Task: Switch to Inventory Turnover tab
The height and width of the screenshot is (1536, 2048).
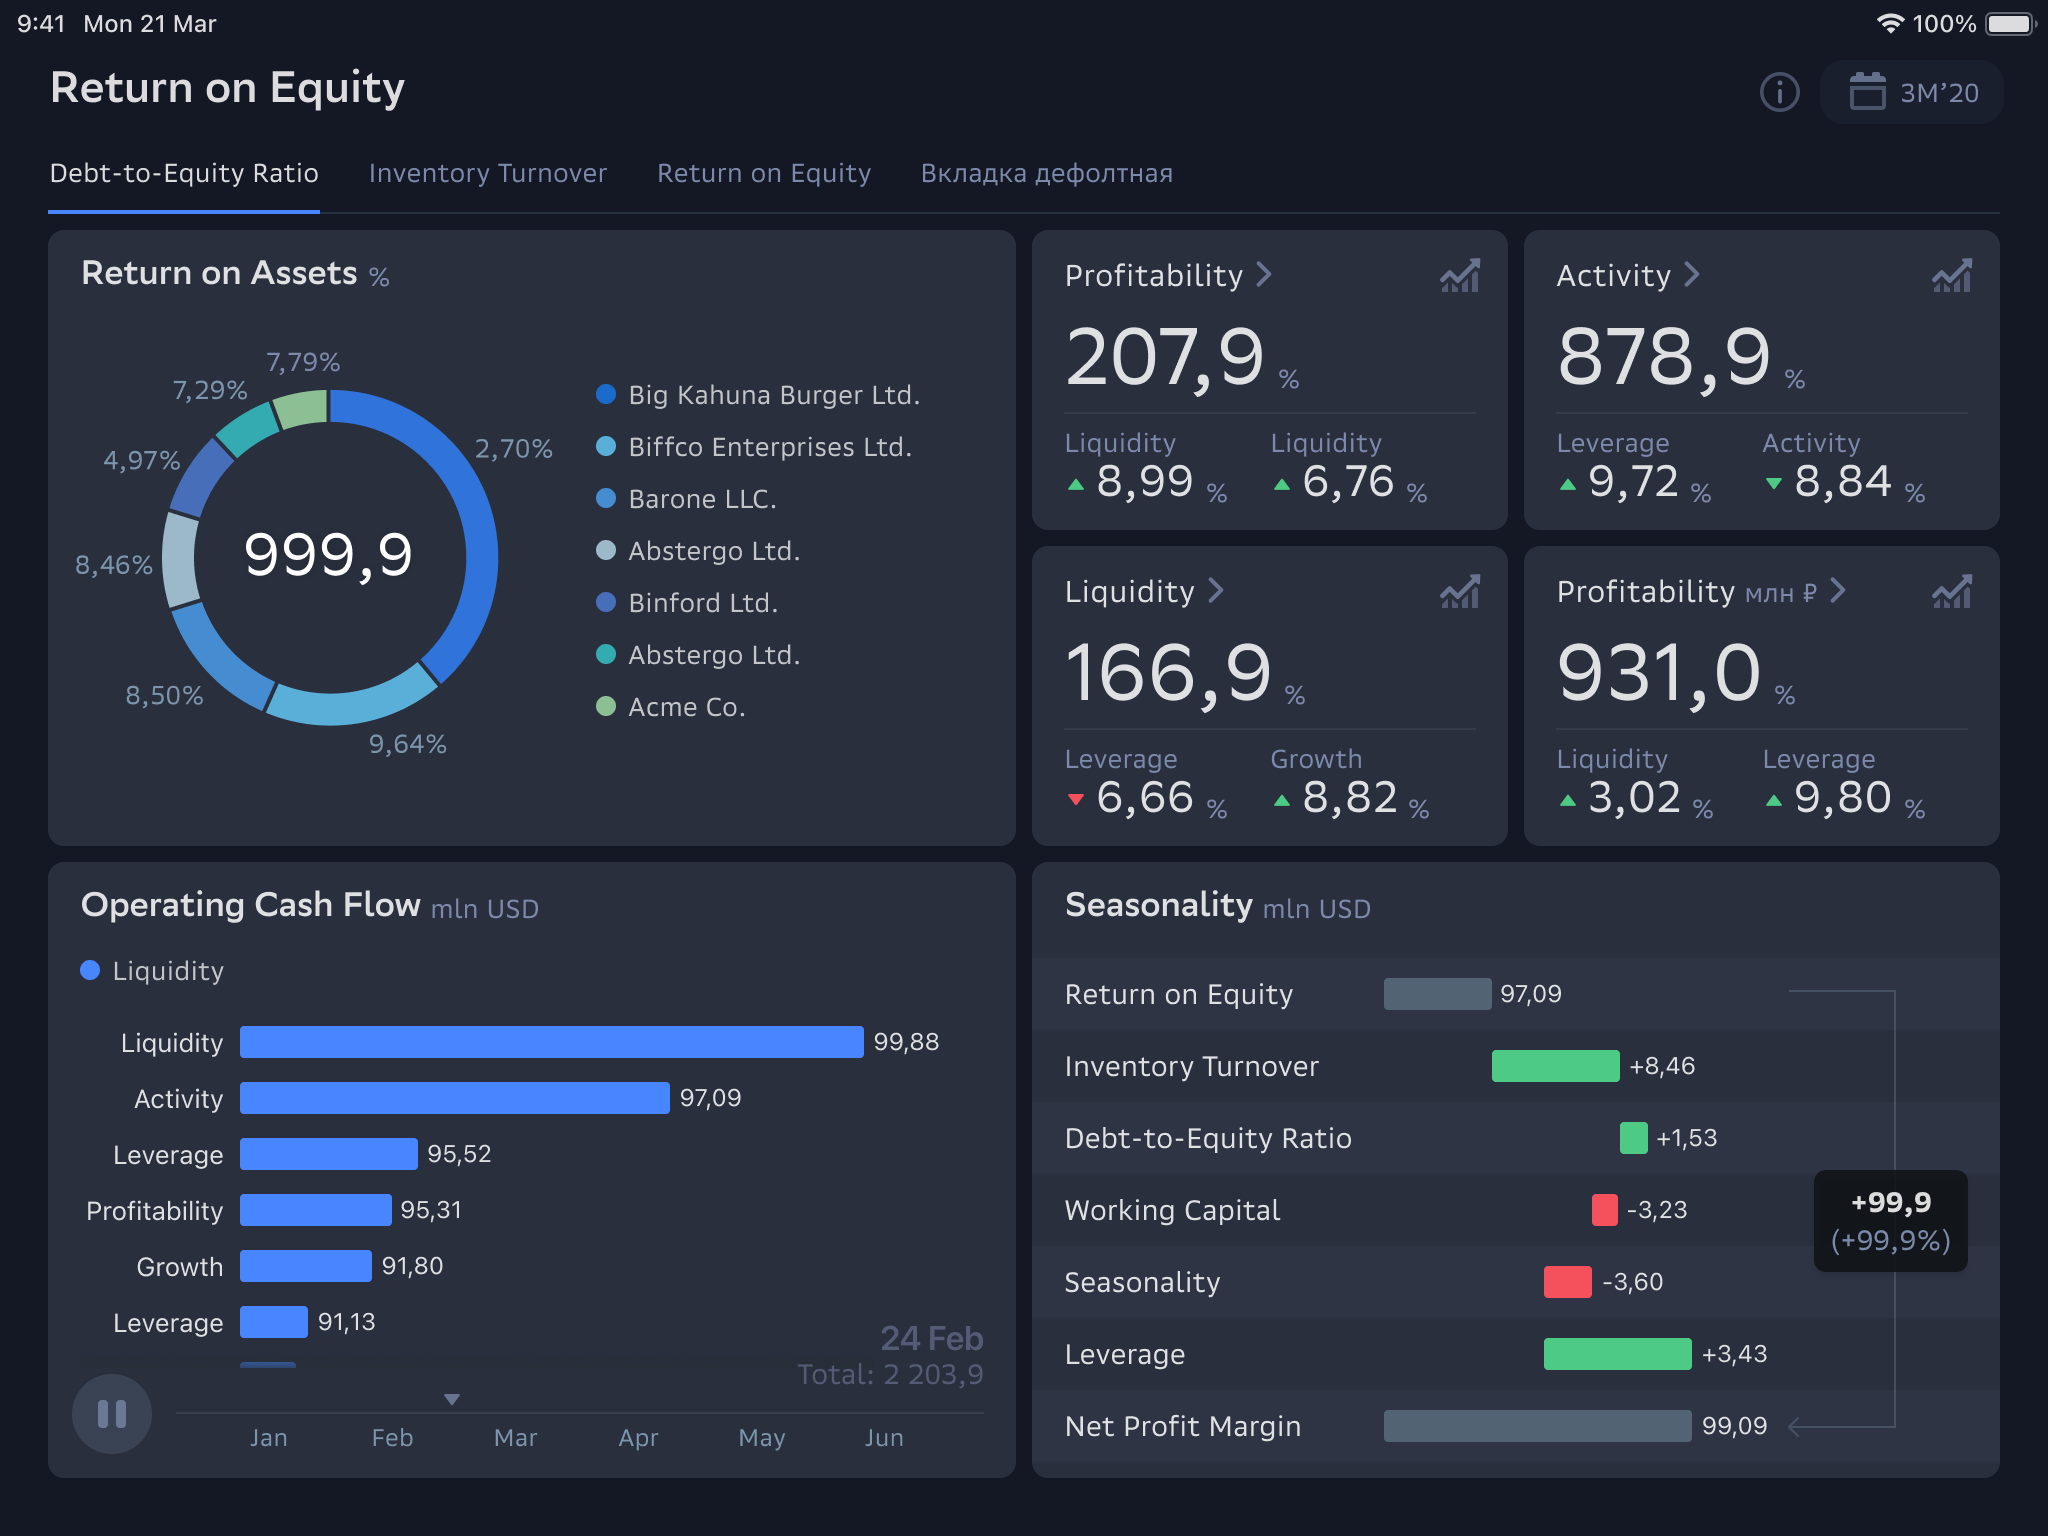Action: (487, 173)
